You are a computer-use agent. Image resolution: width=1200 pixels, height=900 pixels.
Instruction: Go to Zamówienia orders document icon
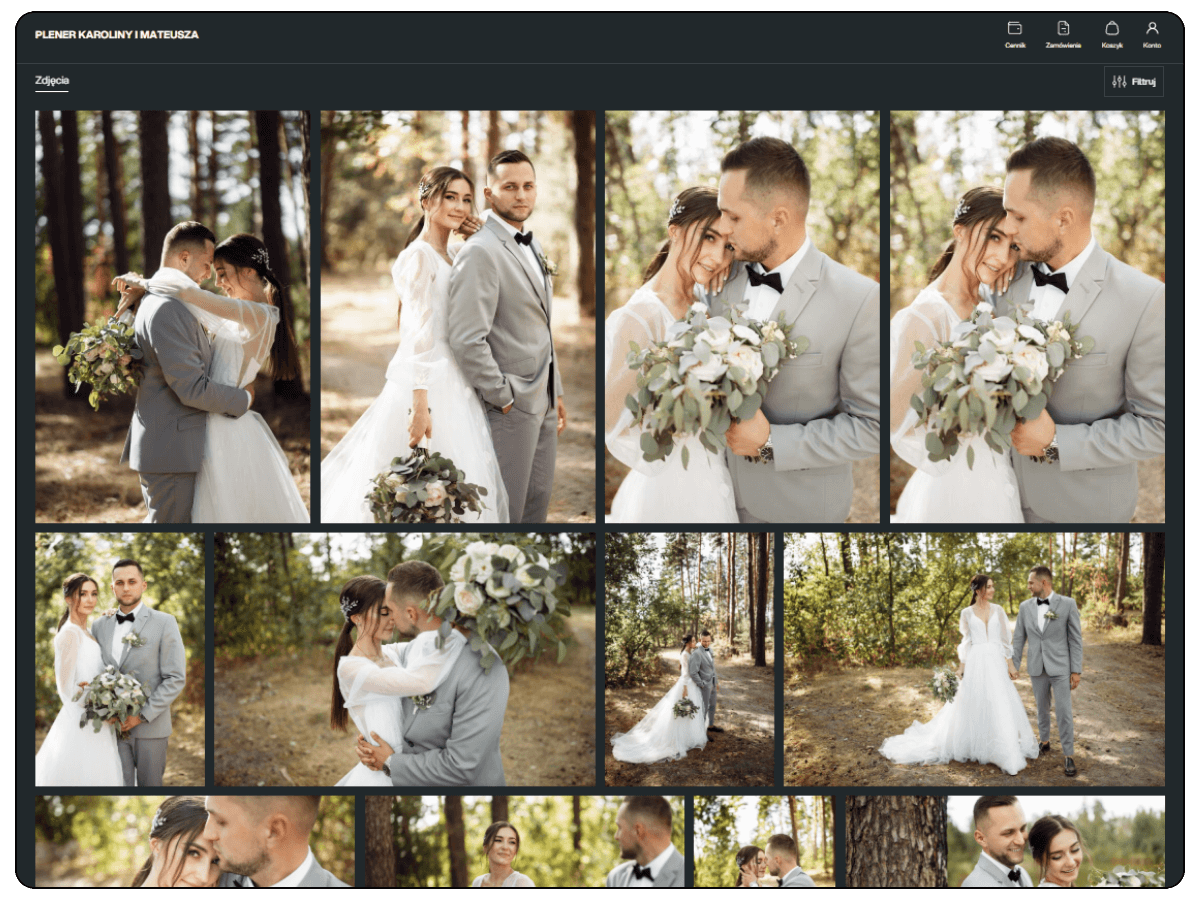pyautogui.click(x=1063, y=29)
